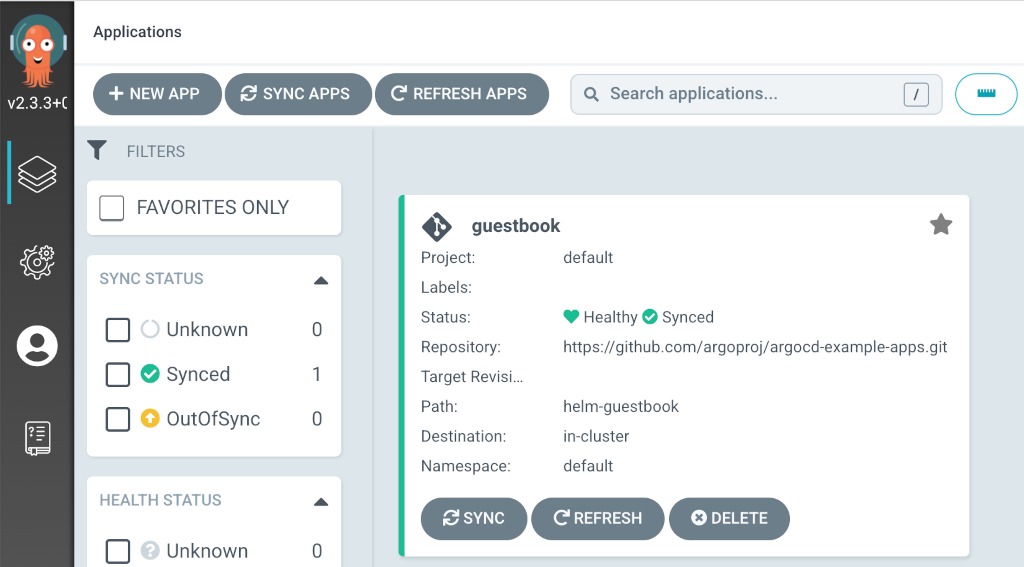
Task: Click the Healthy status text
Action: pos(610,317)
